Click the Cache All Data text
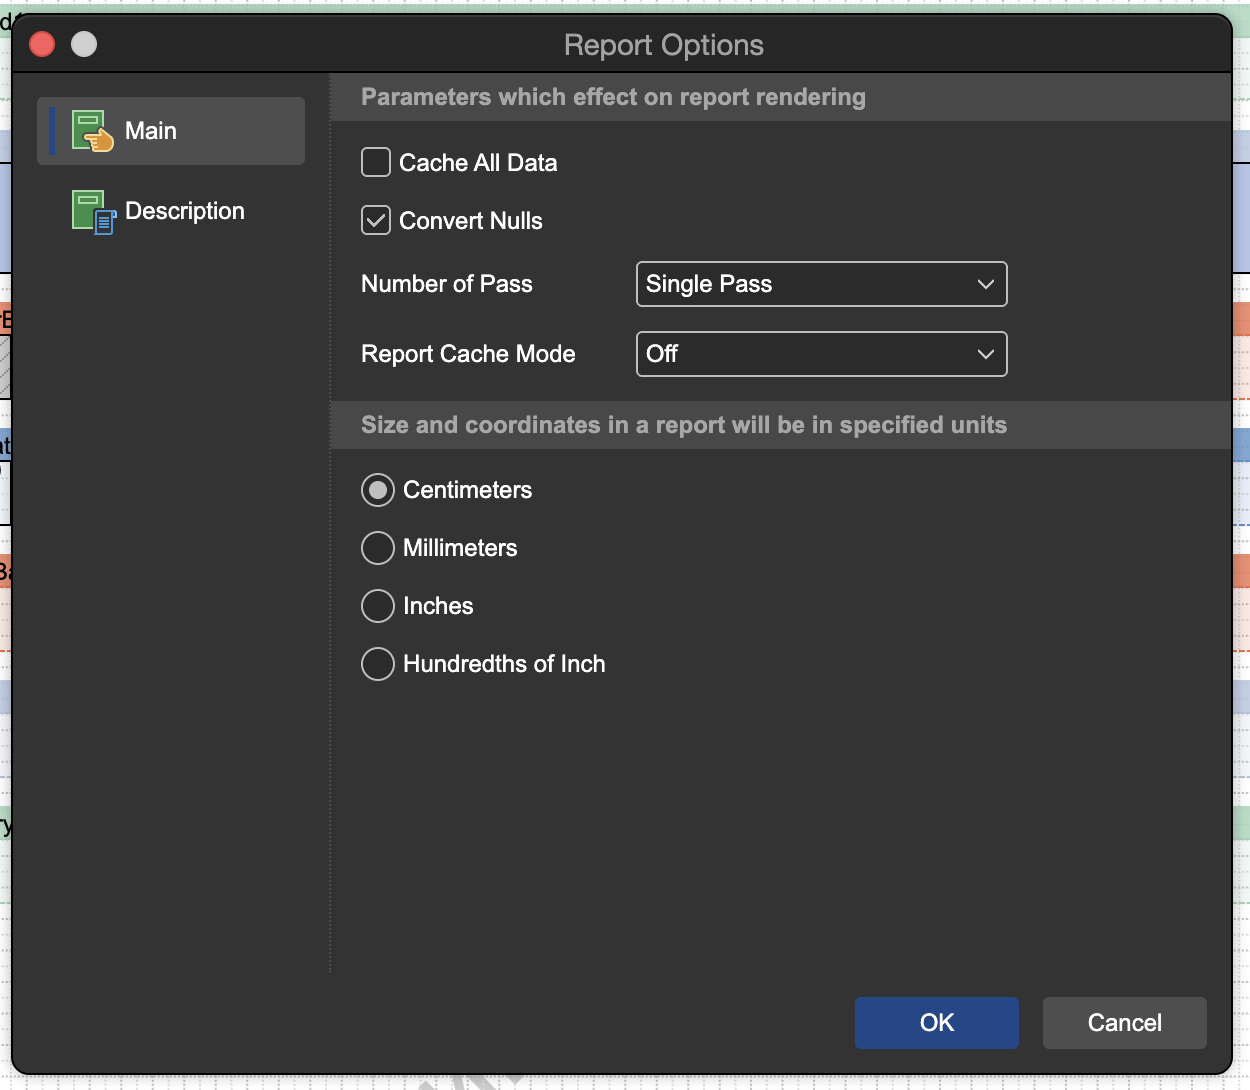This screenshot has height=1090, width=1250. pyautogui.click(x=478, y=163)
